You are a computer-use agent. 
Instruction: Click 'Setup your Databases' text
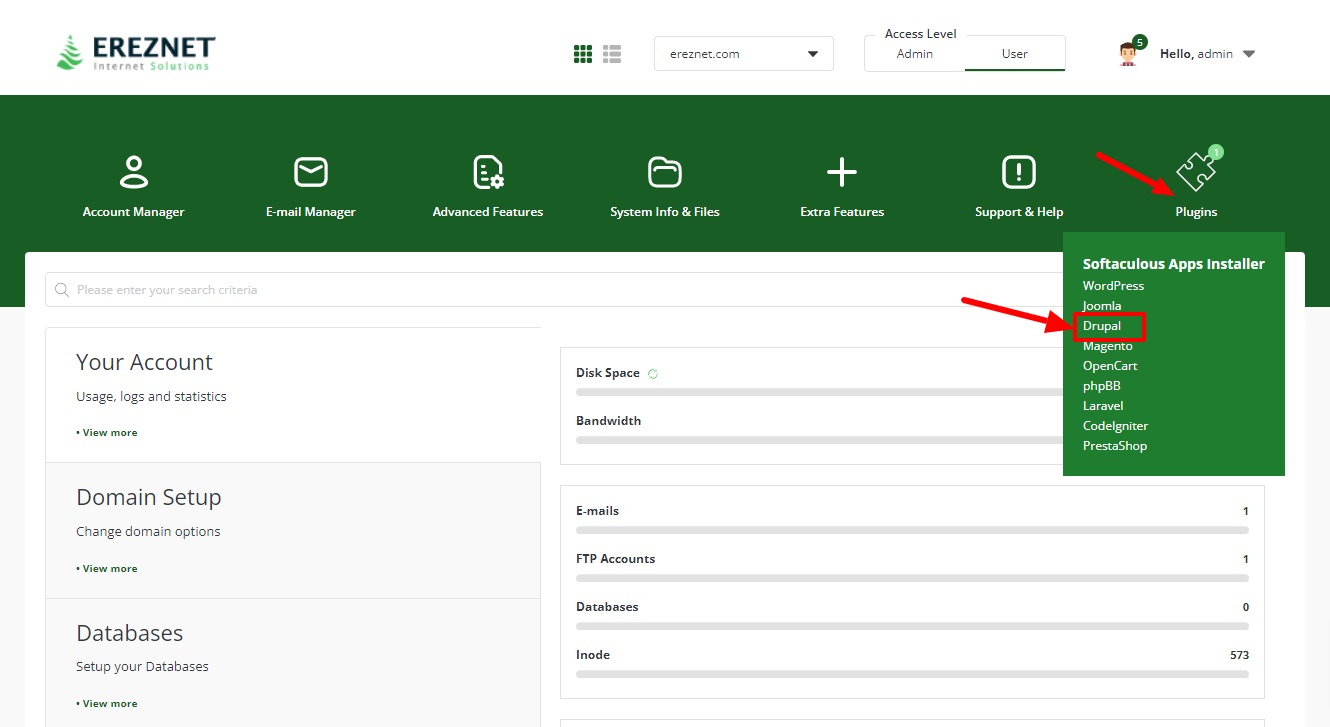click(x=142, y=667)
